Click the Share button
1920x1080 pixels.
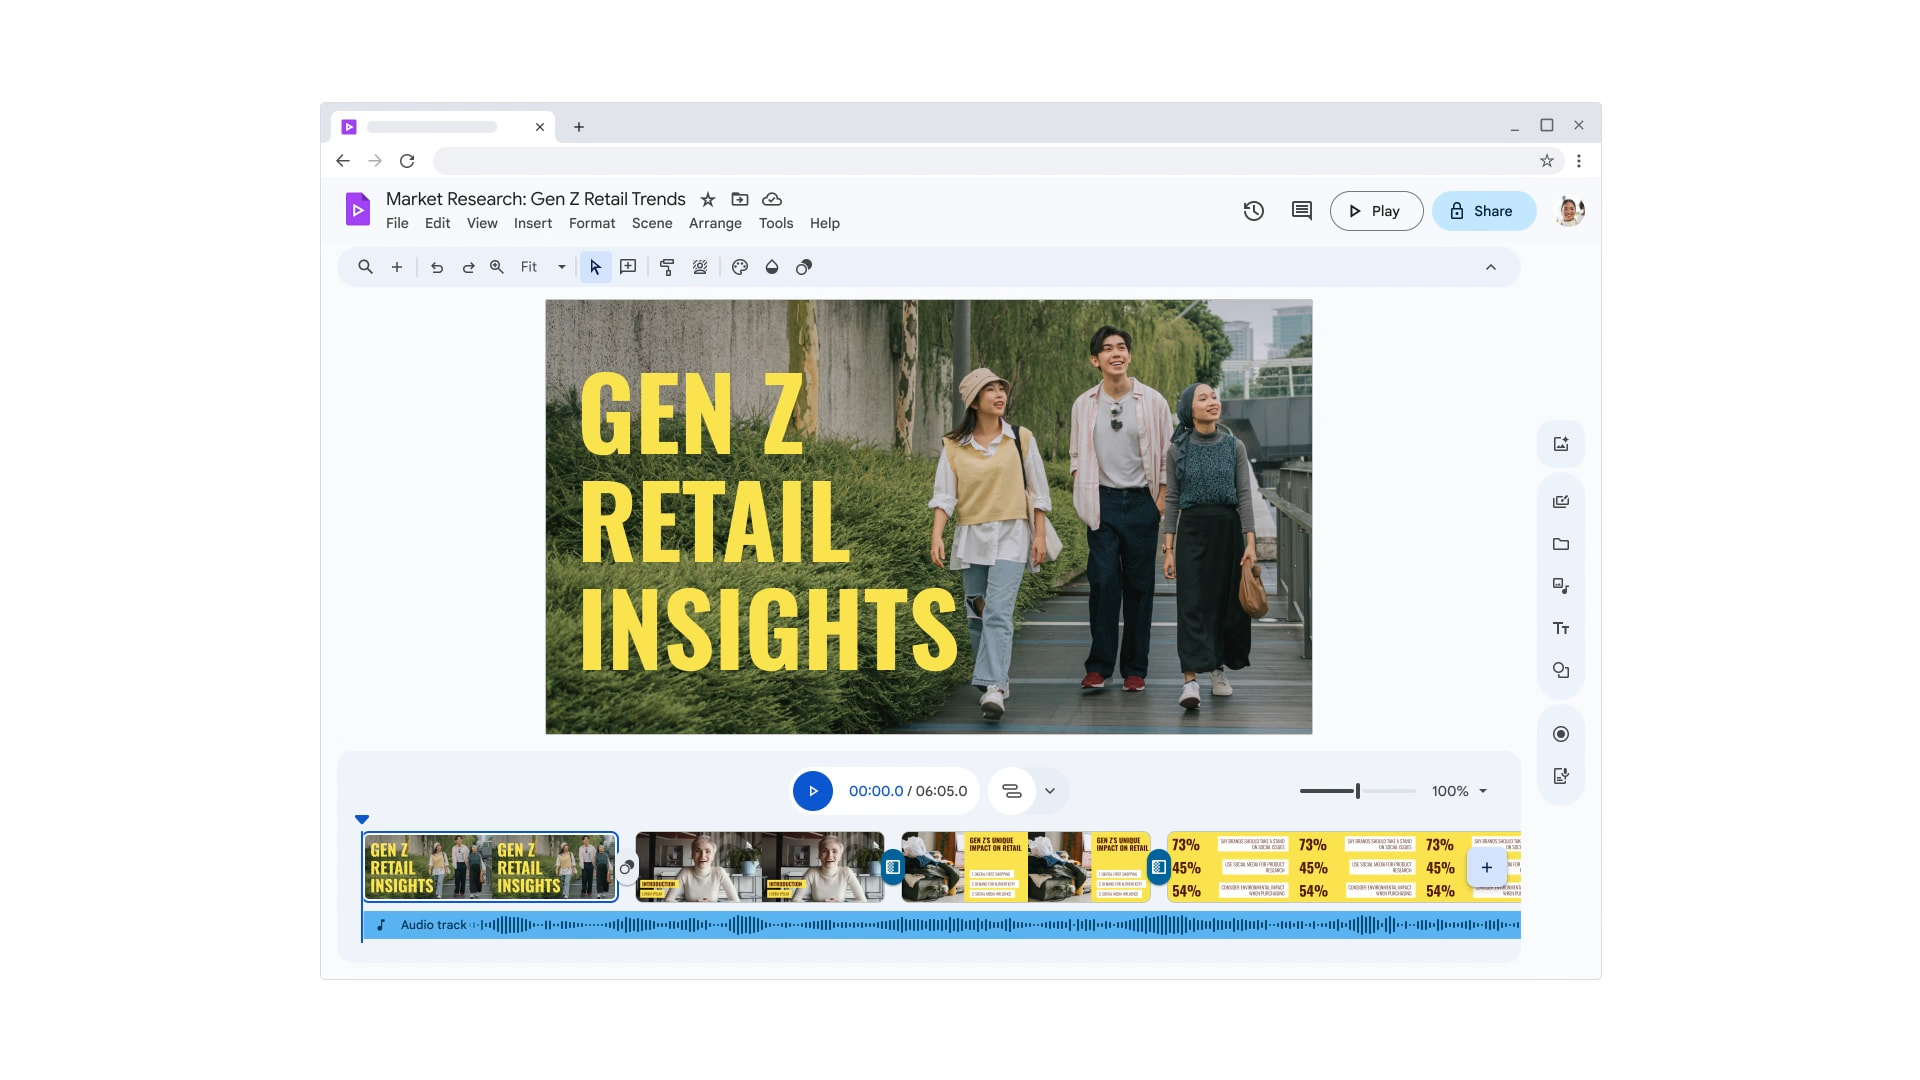pos(1478,210)
